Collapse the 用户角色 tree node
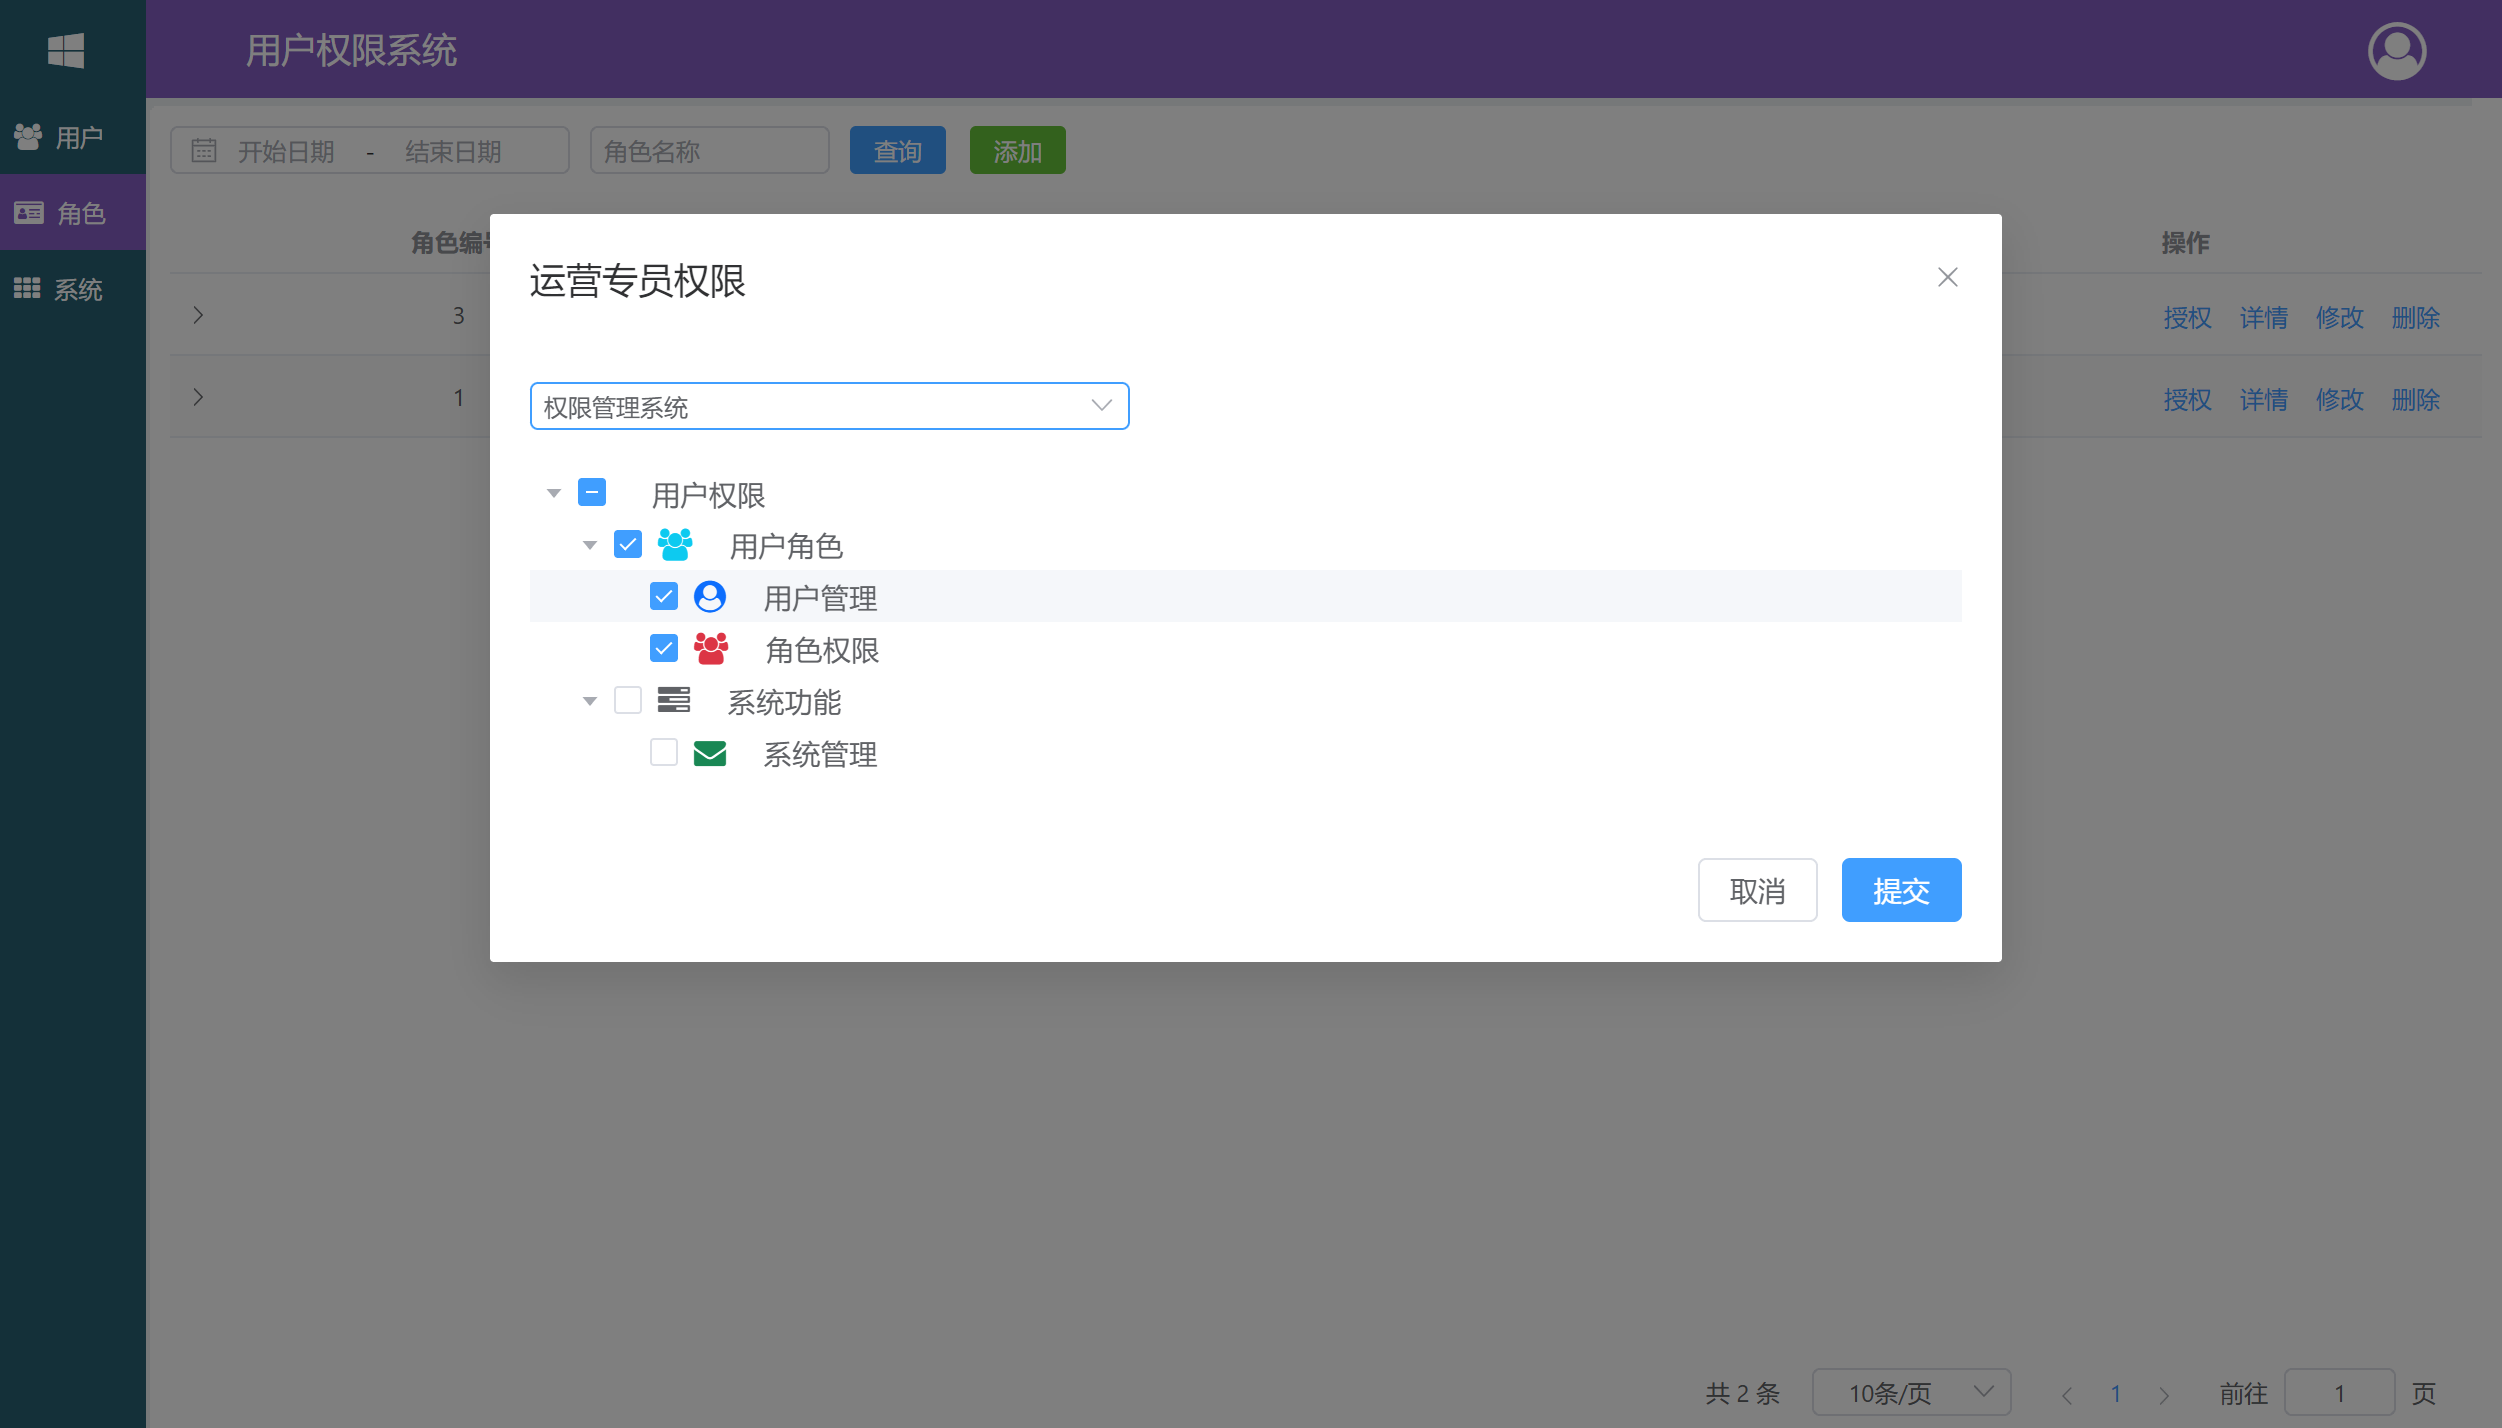This screenshot has width=2502, height=1428. (x=590, y=545)
